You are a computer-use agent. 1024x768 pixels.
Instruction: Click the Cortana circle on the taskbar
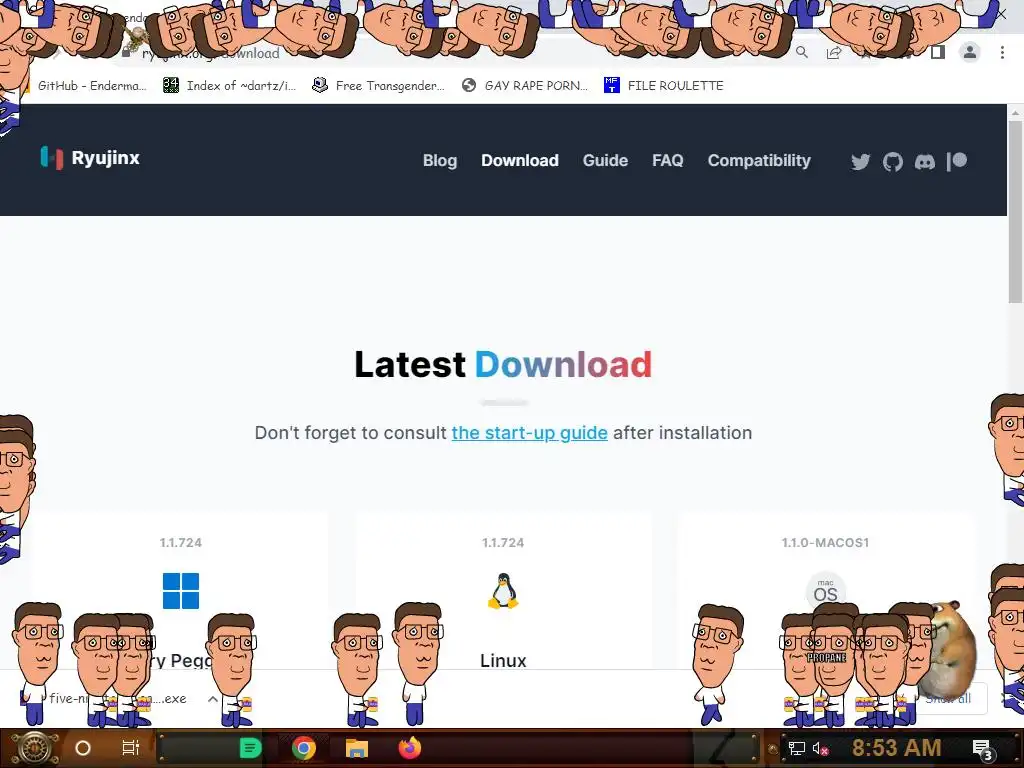click(x=83, y=748)
